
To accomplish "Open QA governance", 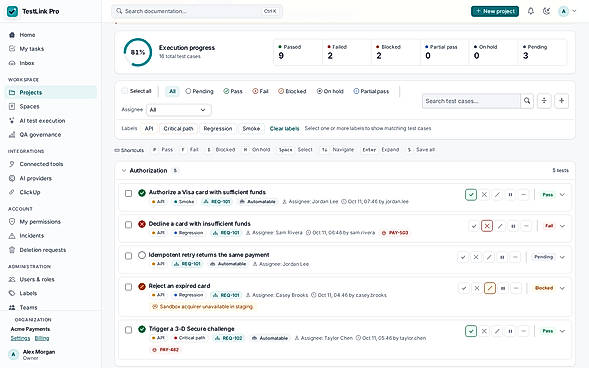I will click(50, 134).
